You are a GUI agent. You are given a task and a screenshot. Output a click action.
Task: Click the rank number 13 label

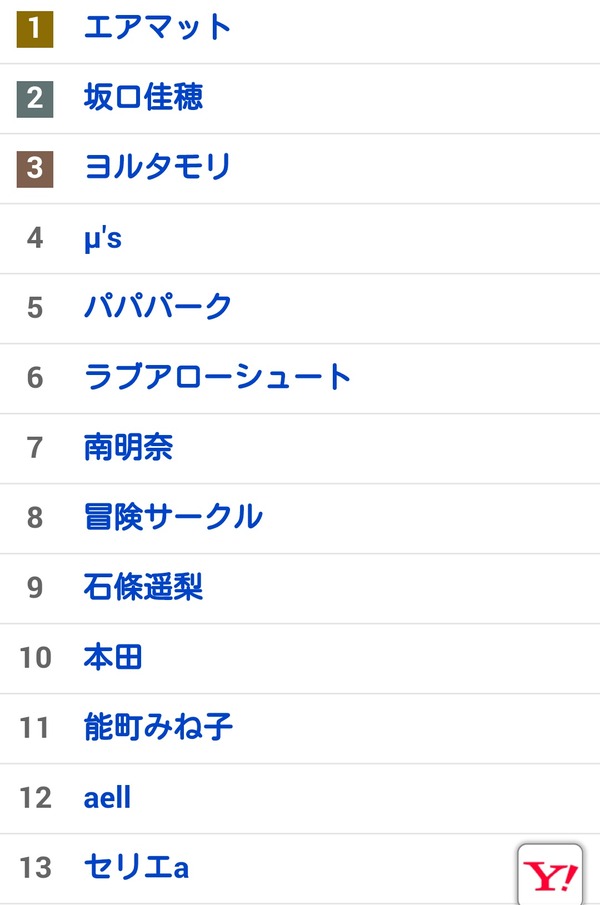coord(35,867)
